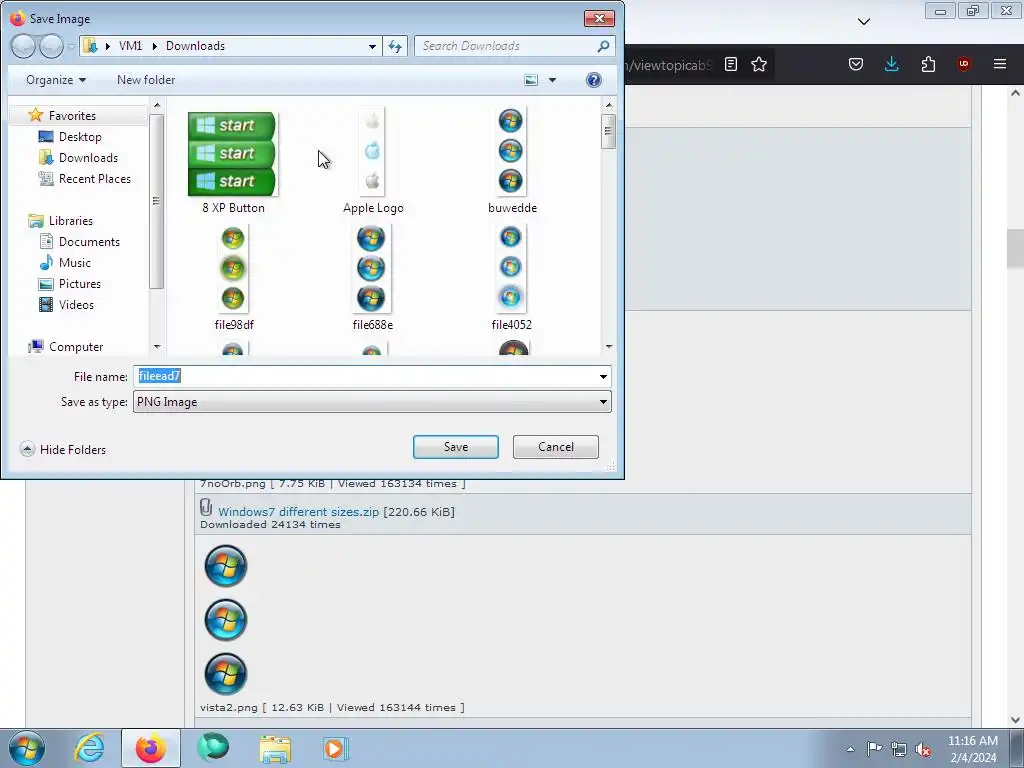Click the first Windows orb image on webpage
Screen dimensions: 1024x768
226,566
